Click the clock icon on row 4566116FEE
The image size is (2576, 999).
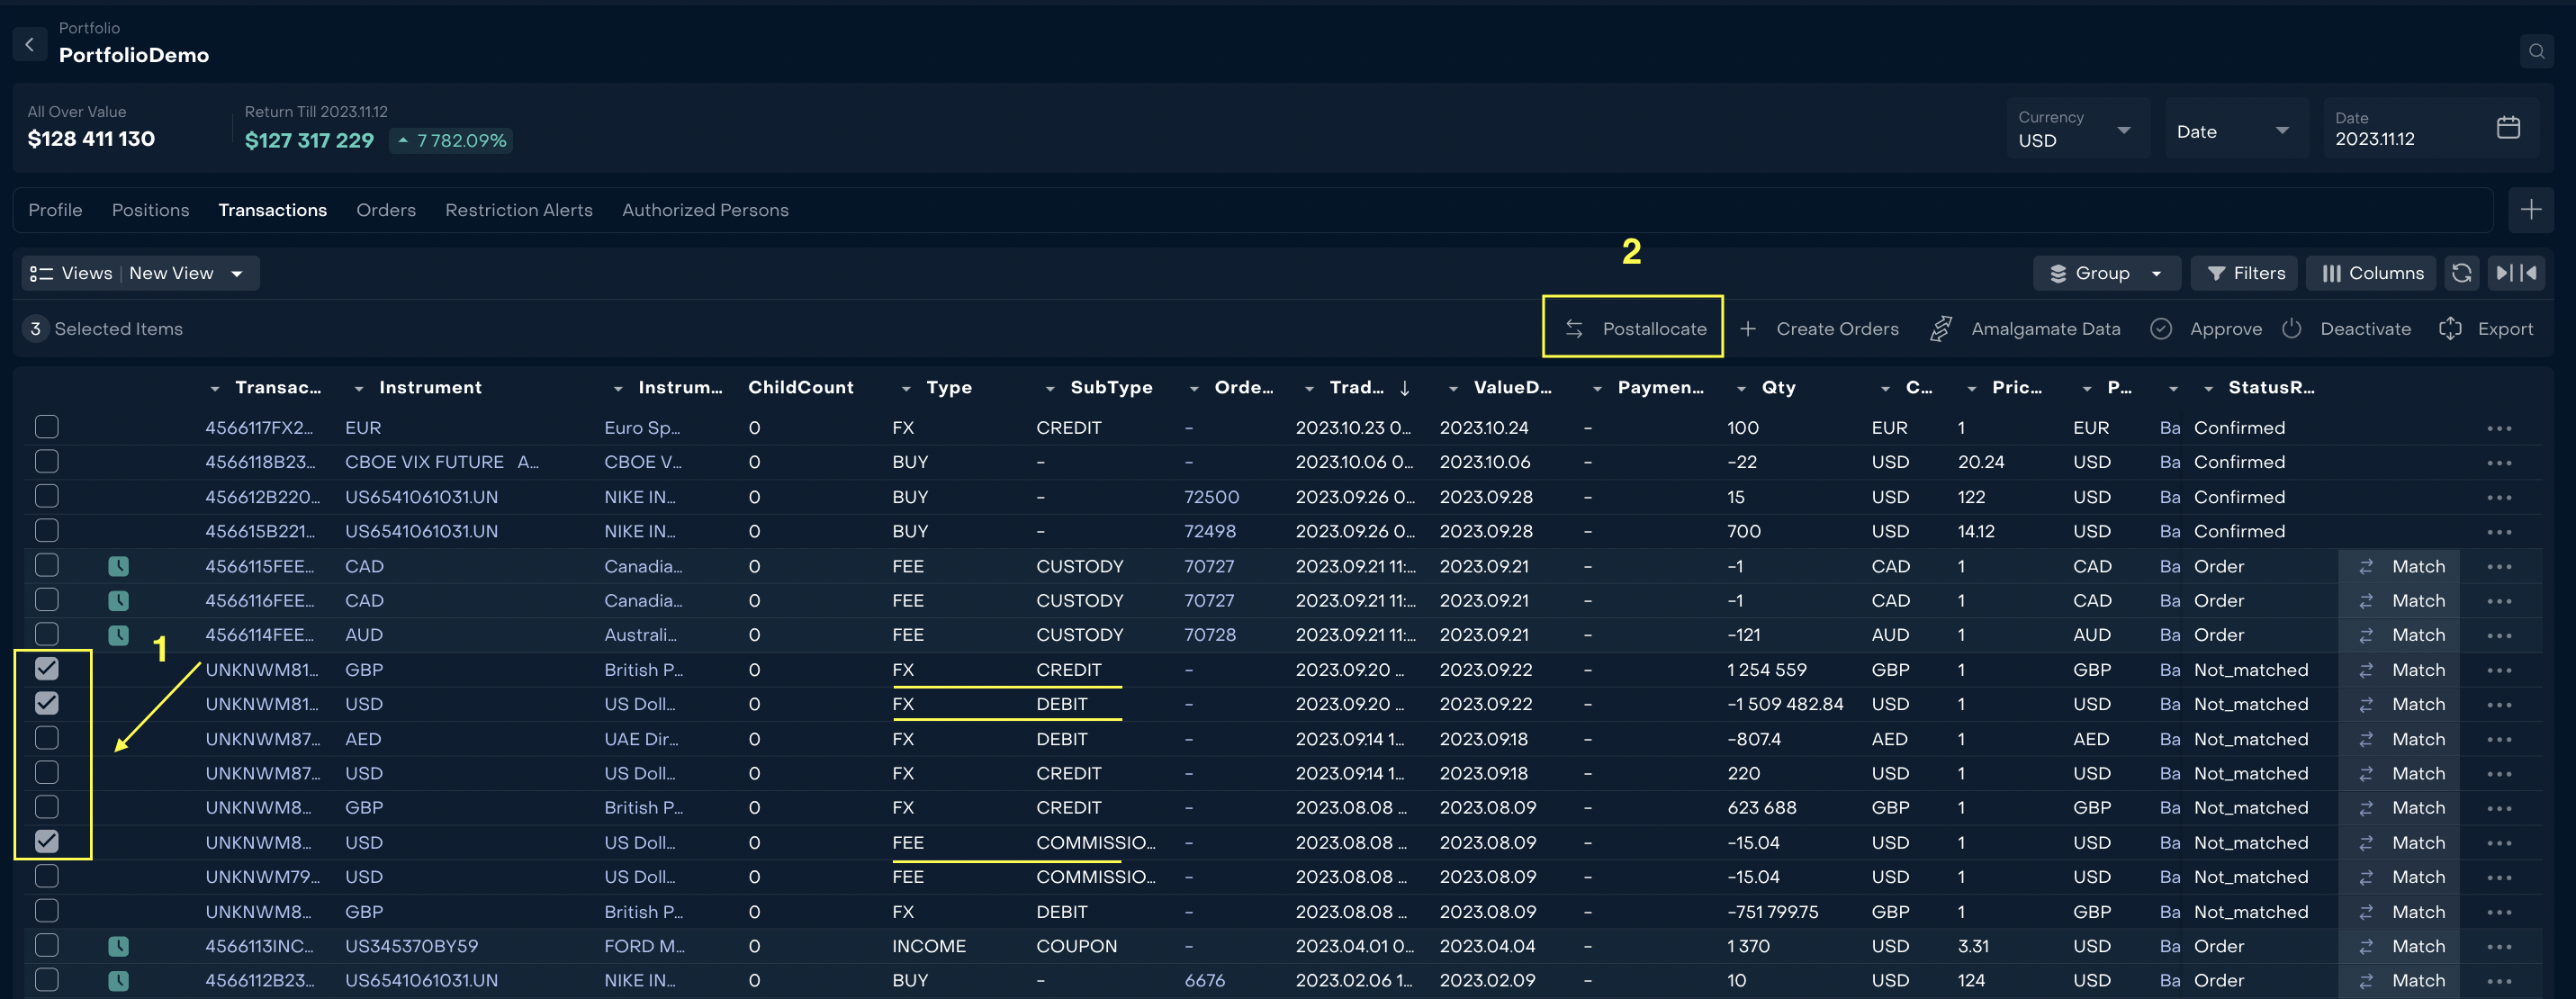coord(118,601)
